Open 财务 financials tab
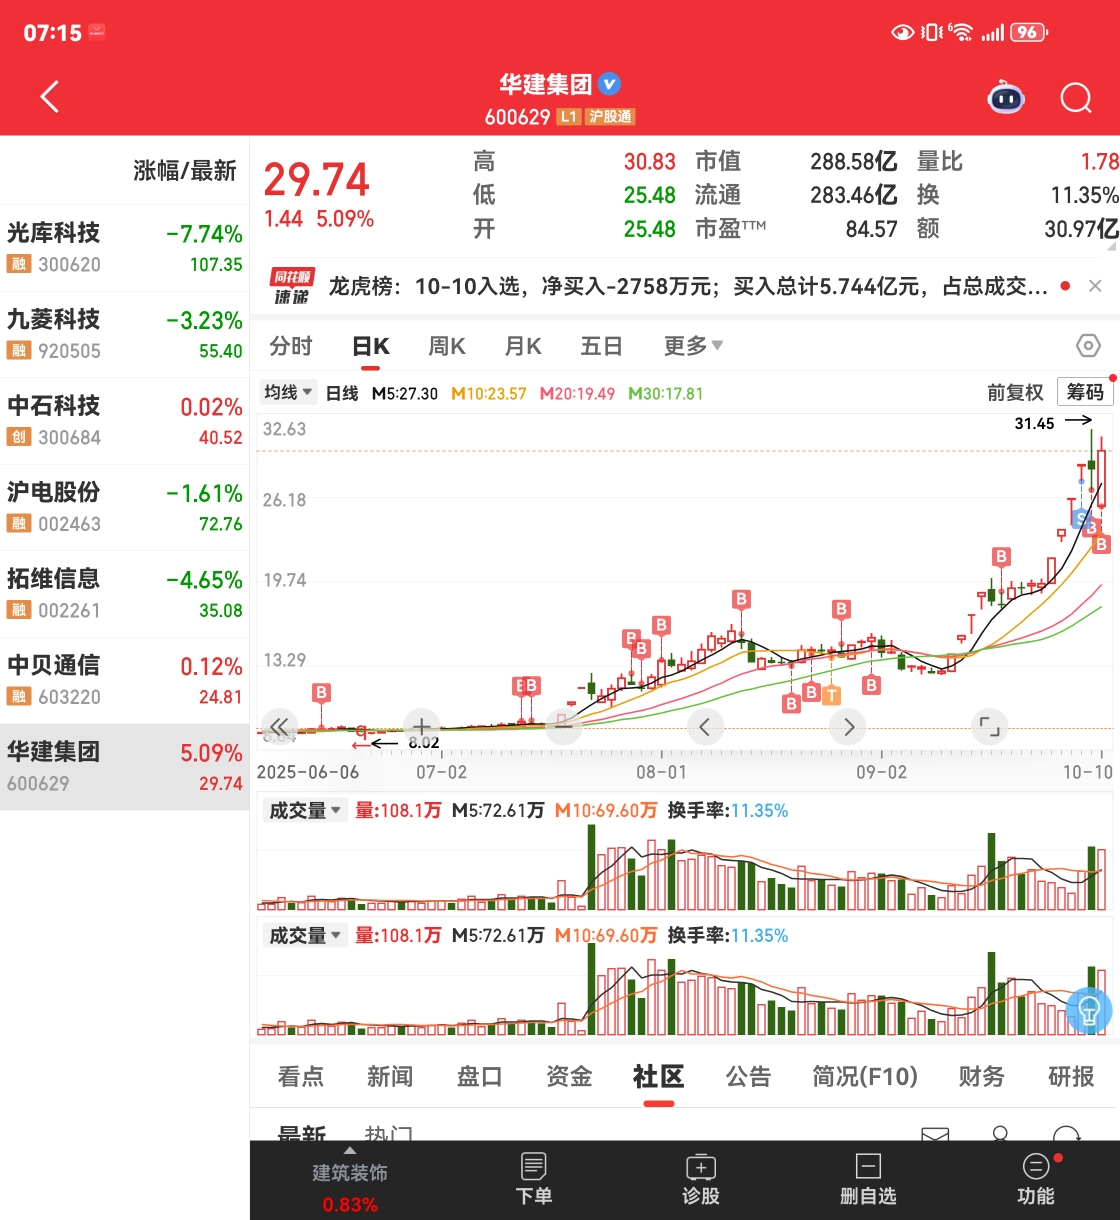This screenshot has height=1220, width=1120. [981, 1076]
